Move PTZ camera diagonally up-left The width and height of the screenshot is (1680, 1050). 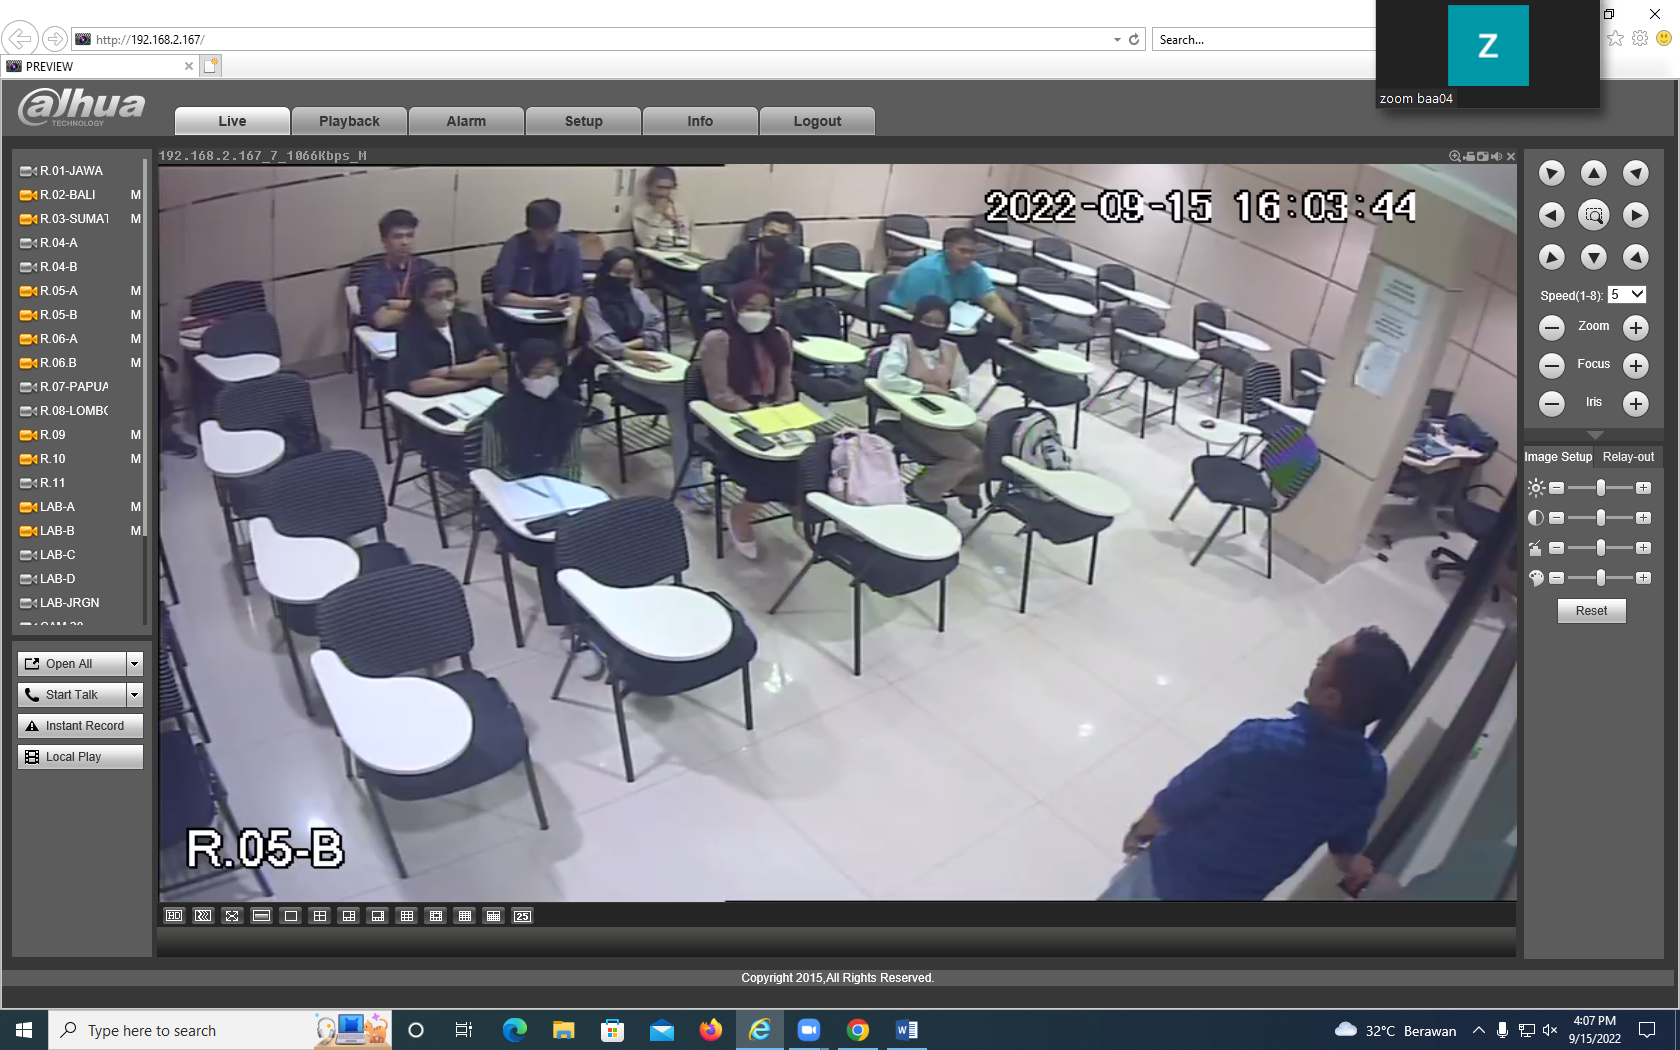[1552, 173]
